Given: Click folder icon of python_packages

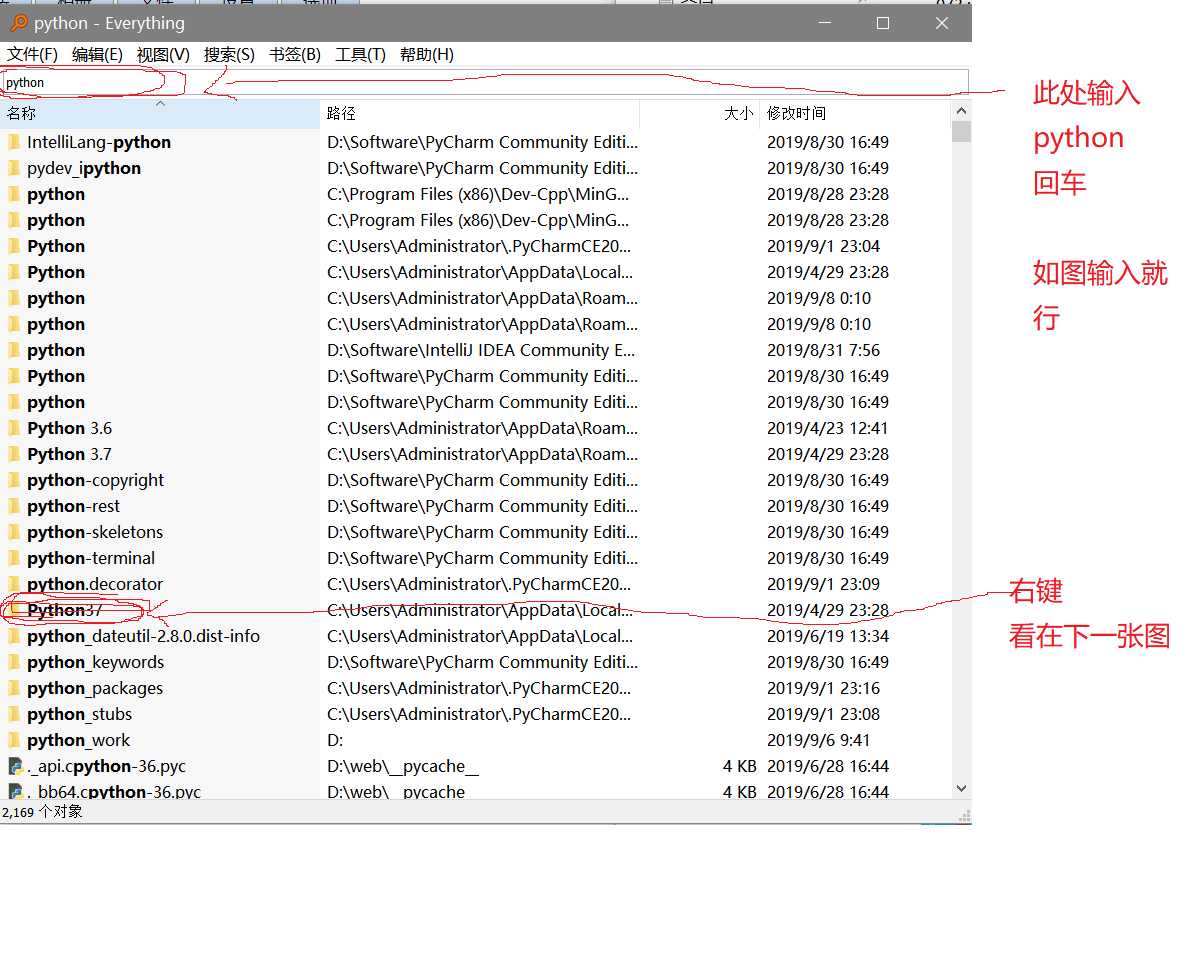Looking at the screenshot, I should (14, 688).
